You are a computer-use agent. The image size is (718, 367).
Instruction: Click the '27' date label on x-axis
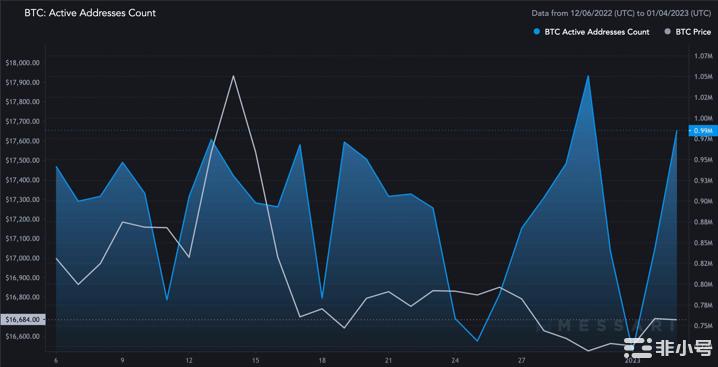[522, 360]
